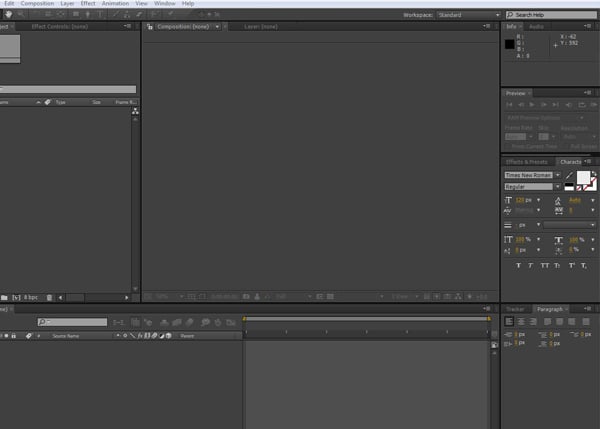Switch to Effect Controls tab
Viewport: 600px width, 429px height.
point(60,27)
